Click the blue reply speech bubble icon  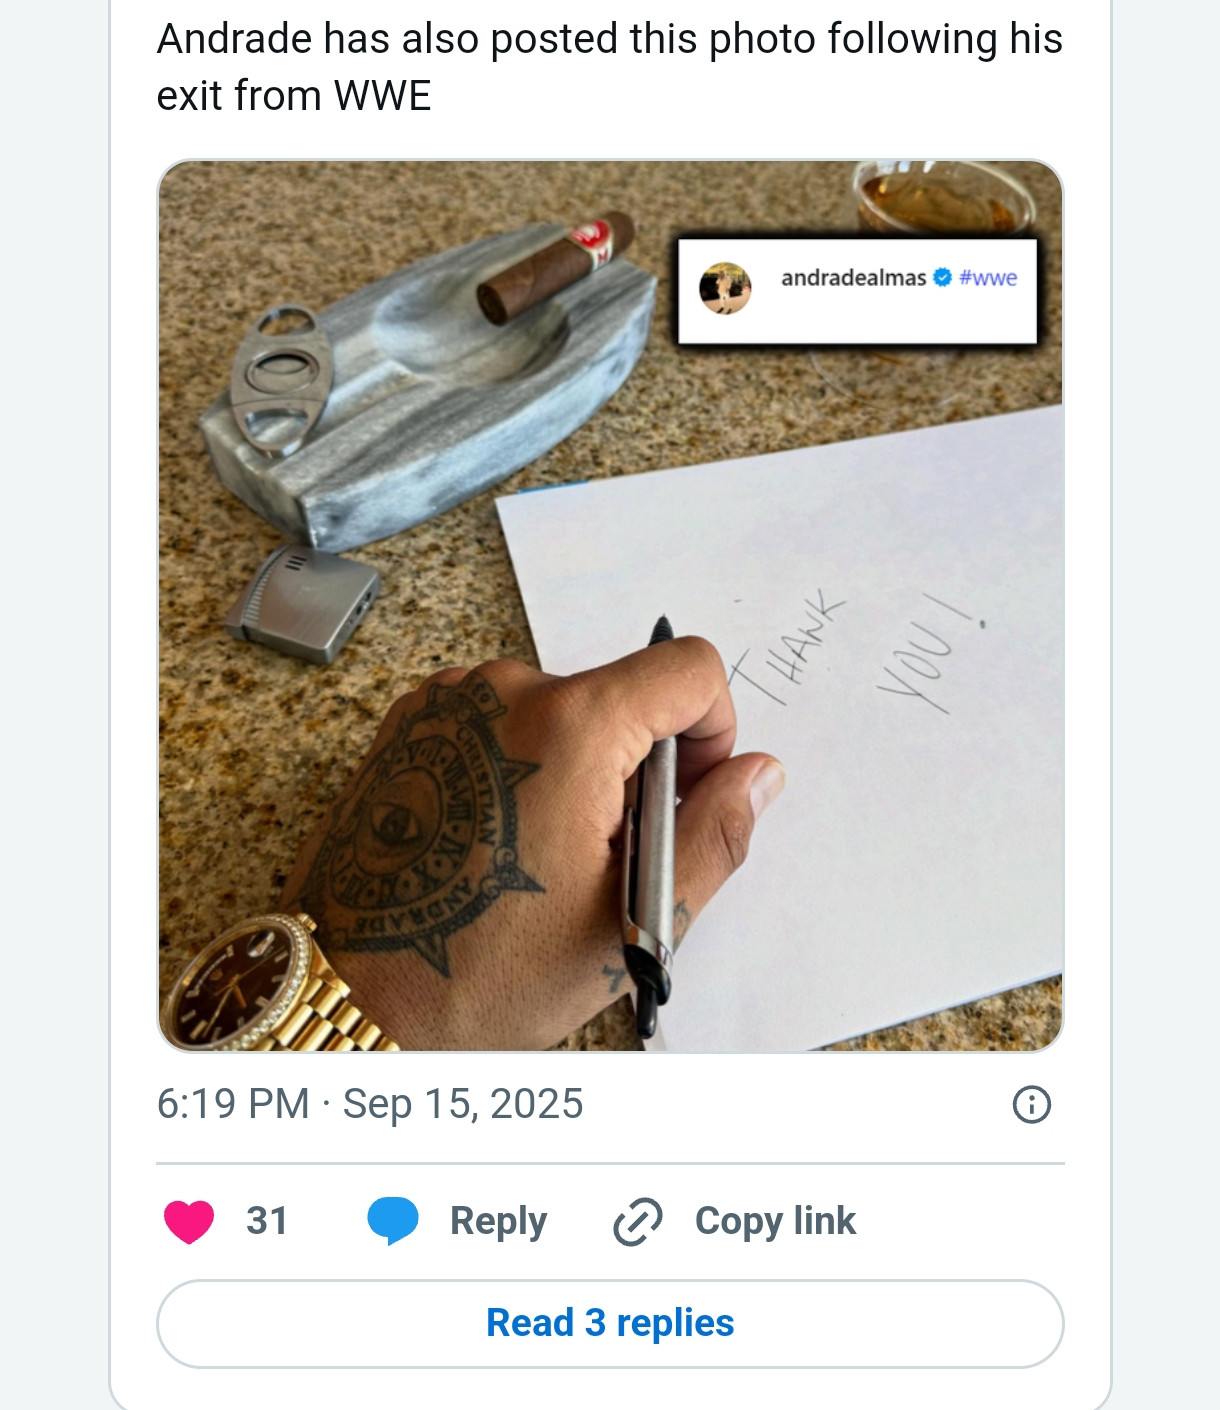(392, 1220)
